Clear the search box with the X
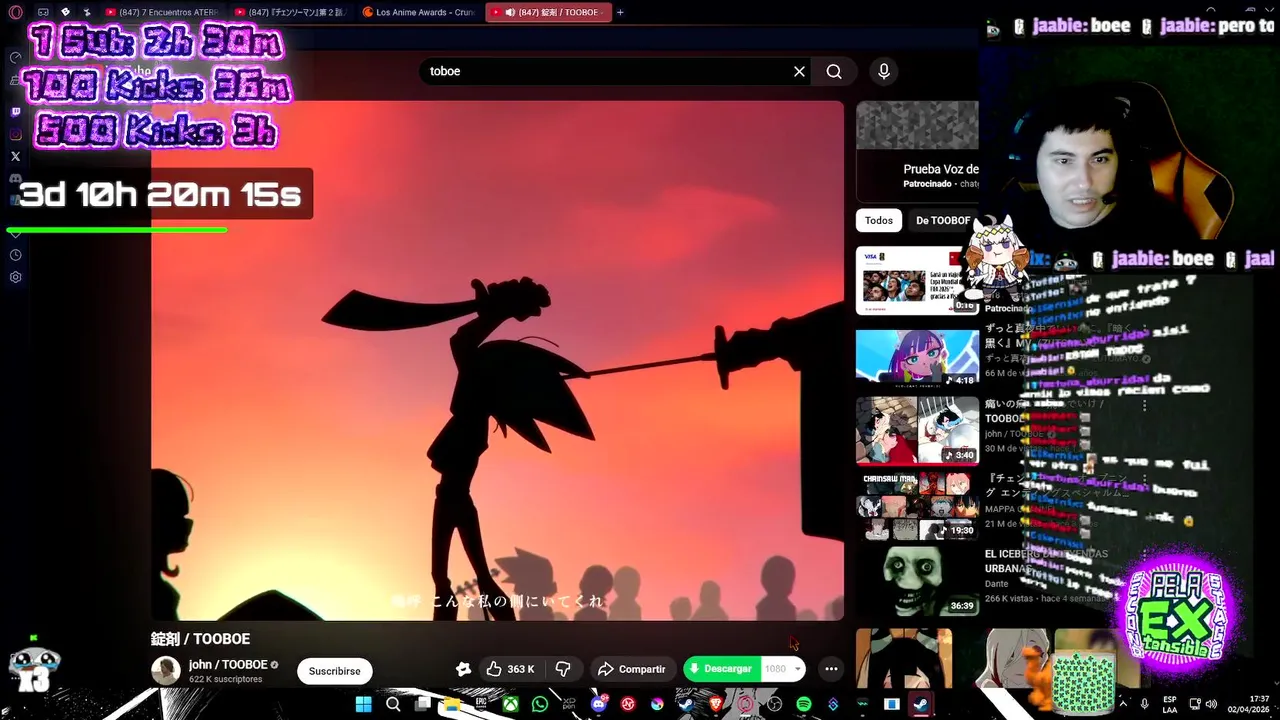The height and width of the screenshot is (720, 1280). (x=799, y=71)
